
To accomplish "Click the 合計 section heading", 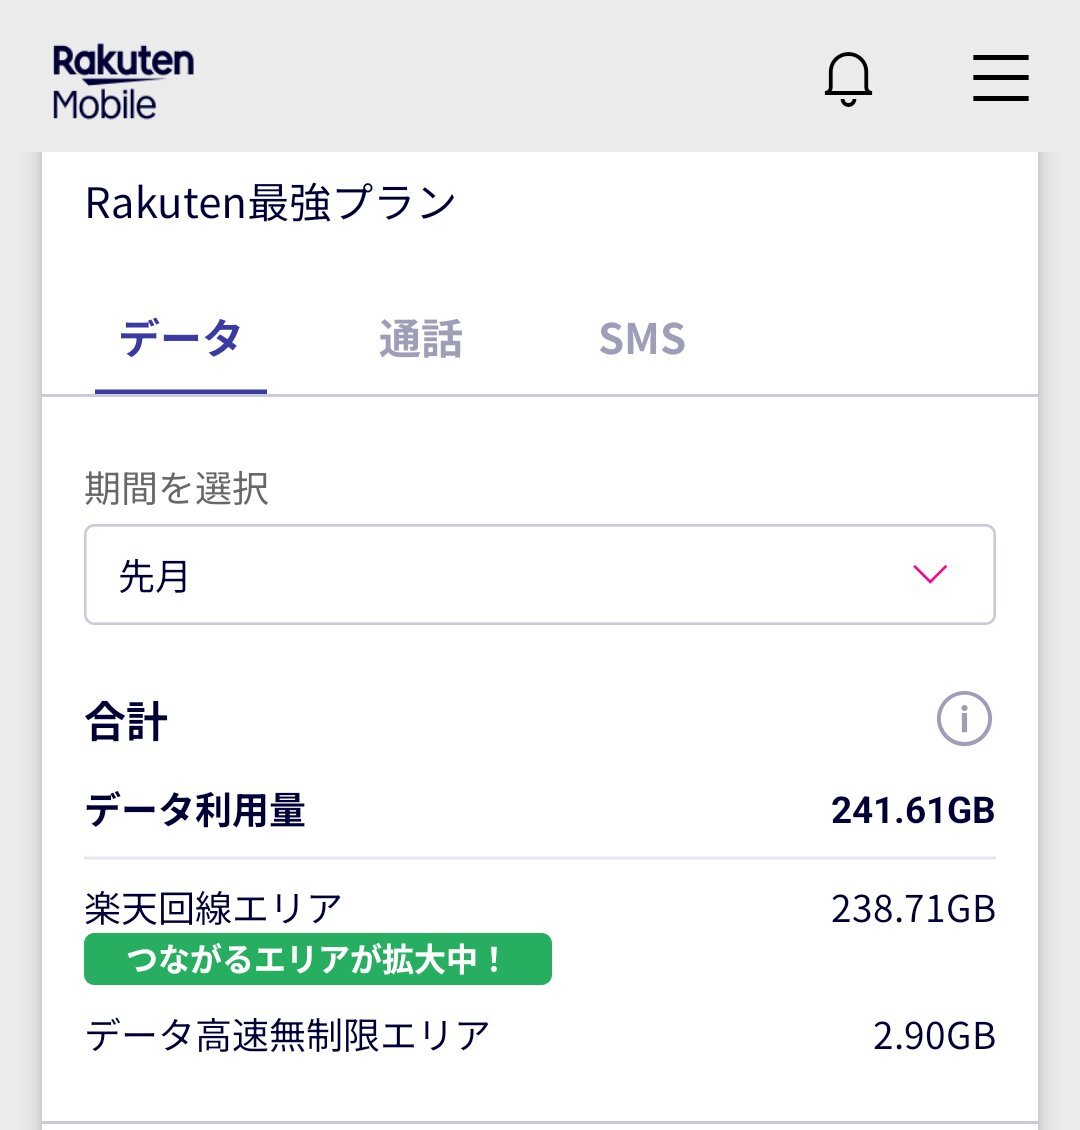I will tap(127, 721).
